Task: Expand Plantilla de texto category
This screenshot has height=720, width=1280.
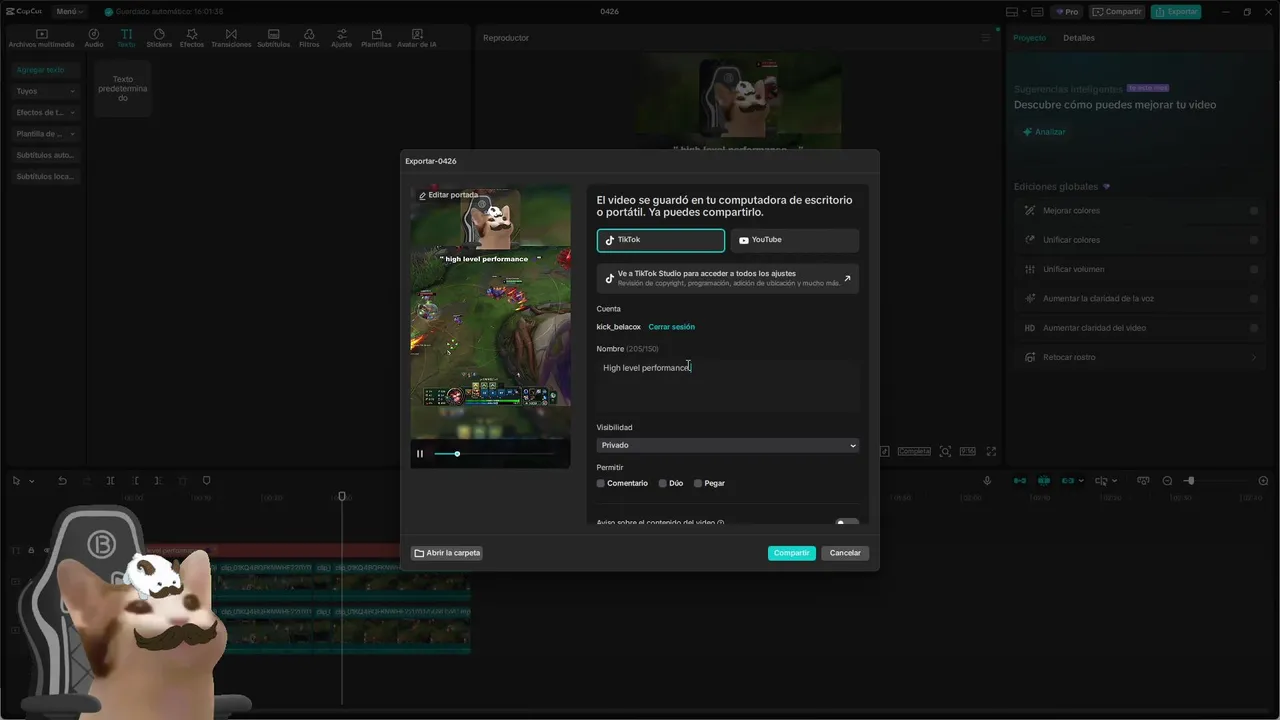Action: (x=46, y=134)
